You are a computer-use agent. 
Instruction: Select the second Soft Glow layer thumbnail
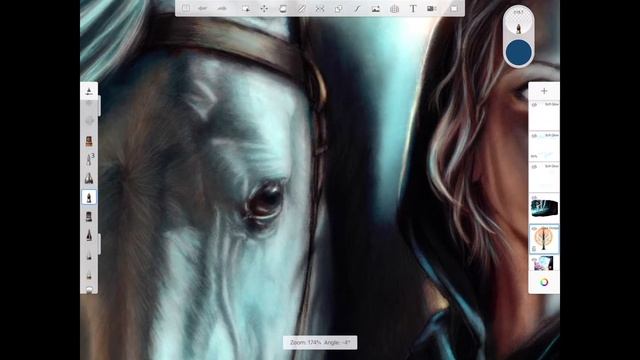[544, 147]
